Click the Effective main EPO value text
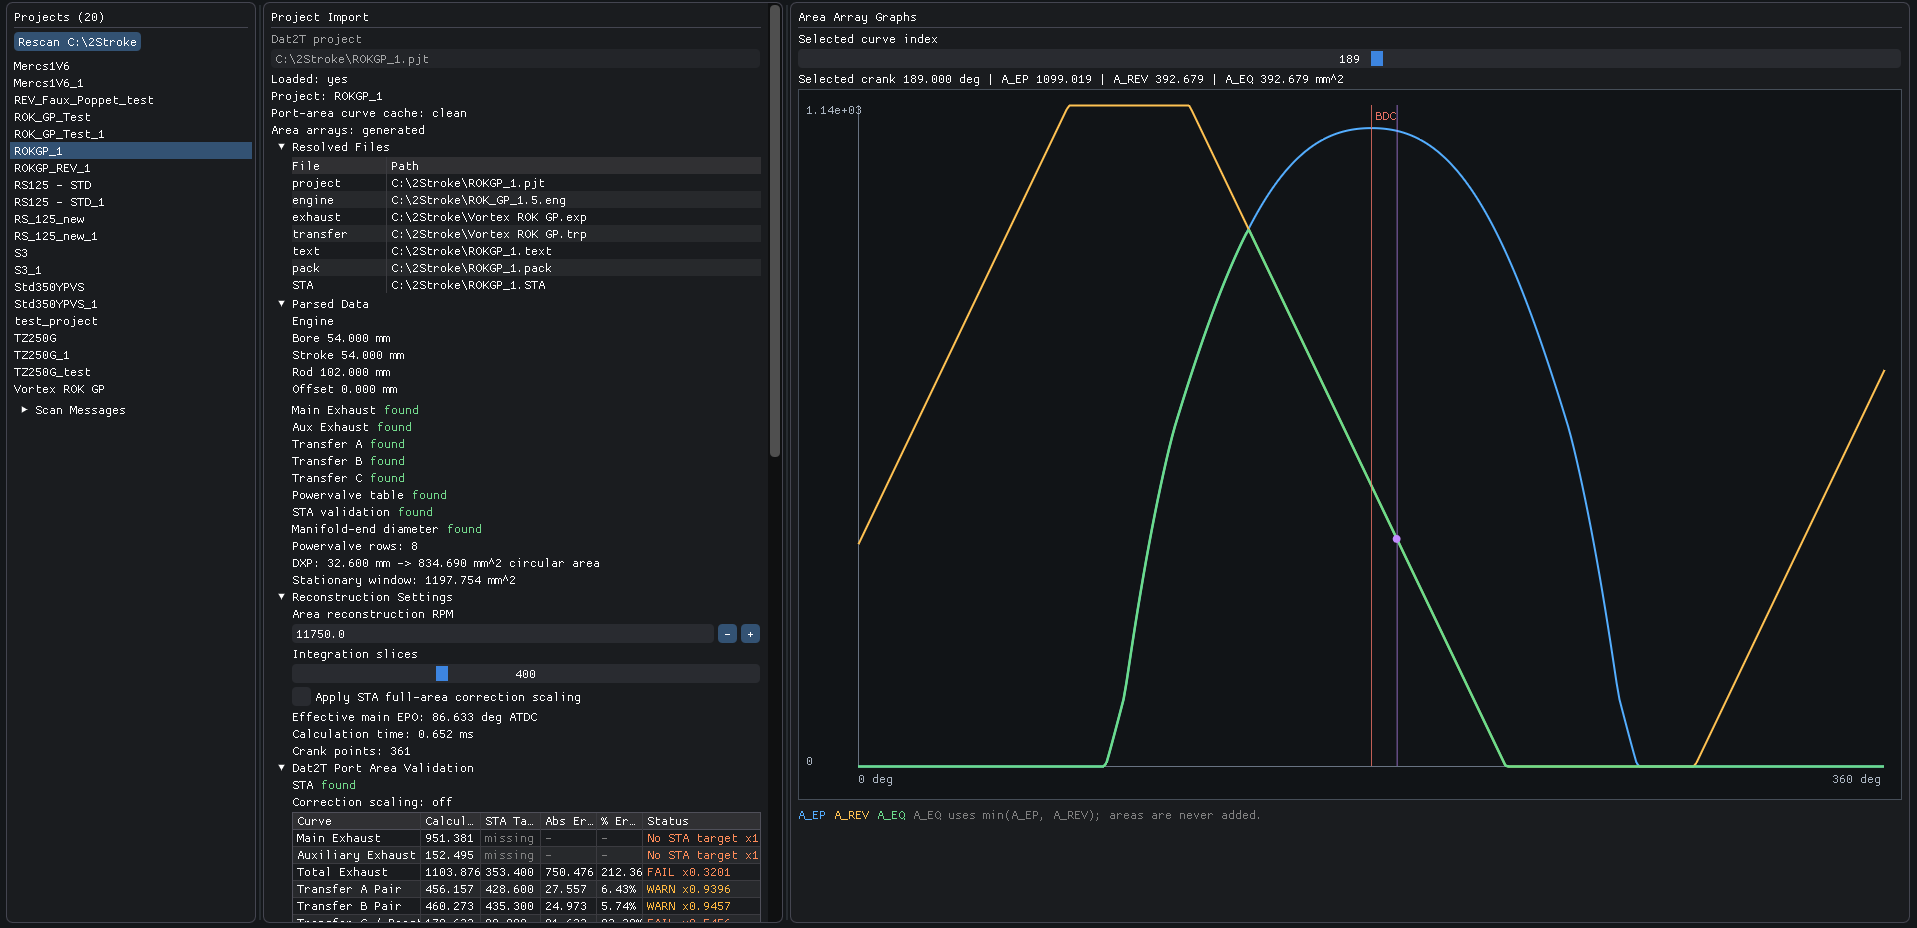 click(x=414, y=717)
